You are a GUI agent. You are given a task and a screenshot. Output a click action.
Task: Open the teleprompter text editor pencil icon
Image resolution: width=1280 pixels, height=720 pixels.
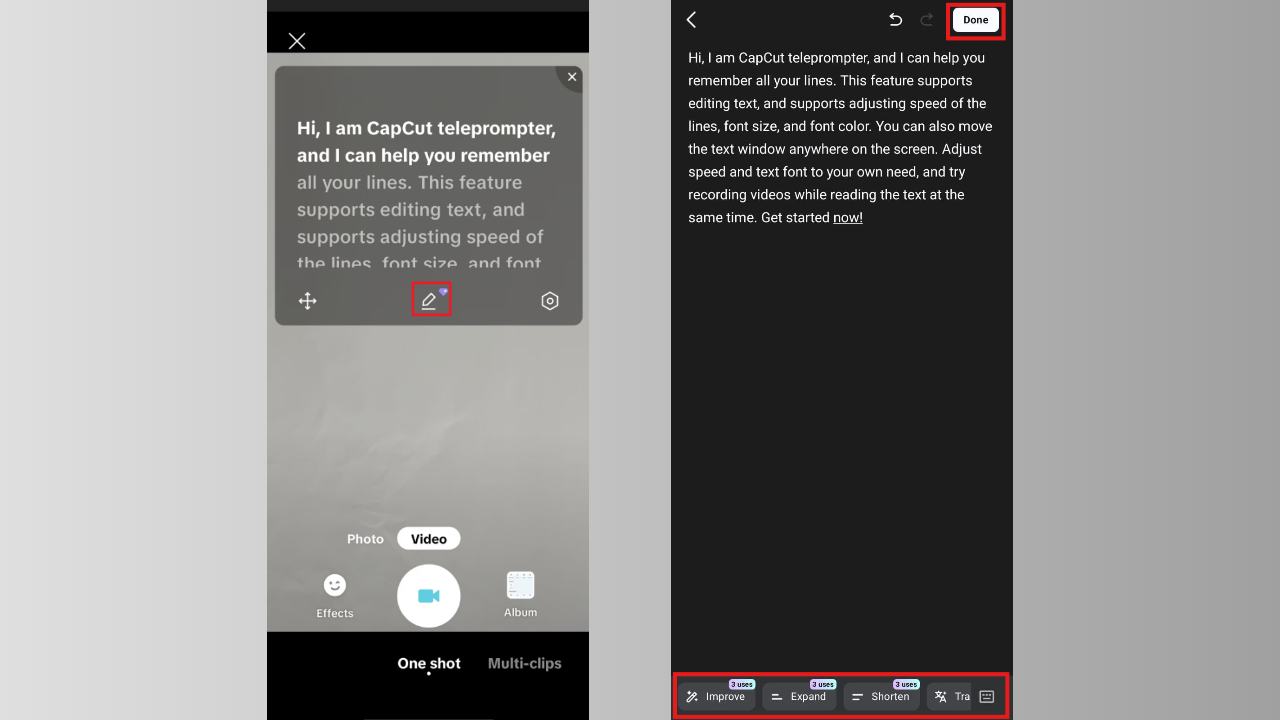pos(429,301)
